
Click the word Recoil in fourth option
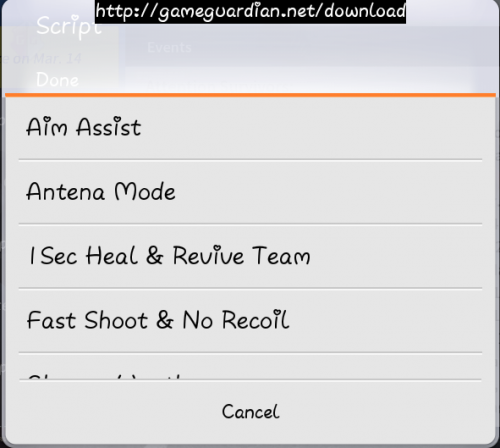(x=255, y=320)
